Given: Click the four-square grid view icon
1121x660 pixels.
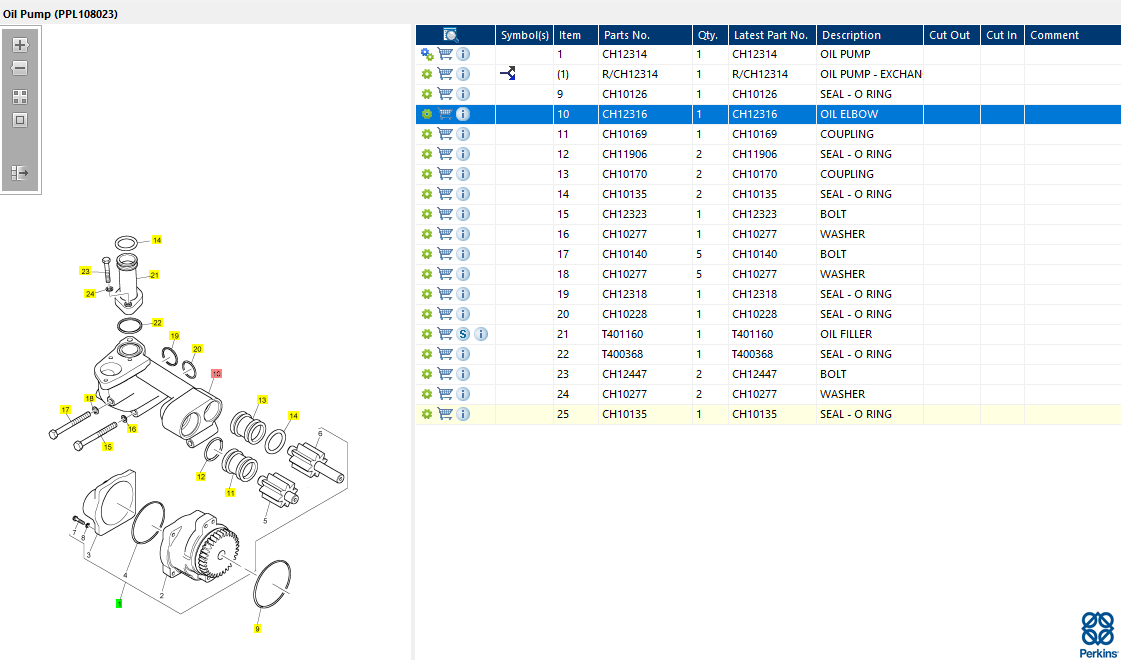Looking at the screenshot, I should click(x=20, y=97).
